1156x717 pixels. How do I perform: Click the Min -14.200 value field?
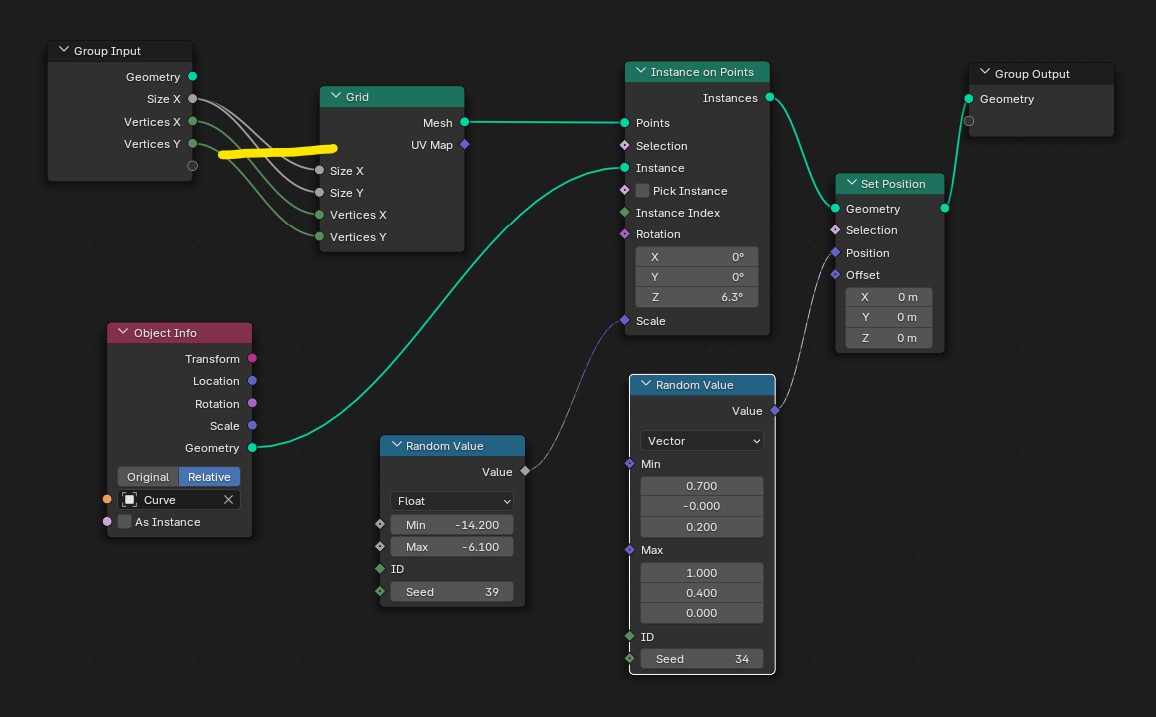click(x=451, y=525)
